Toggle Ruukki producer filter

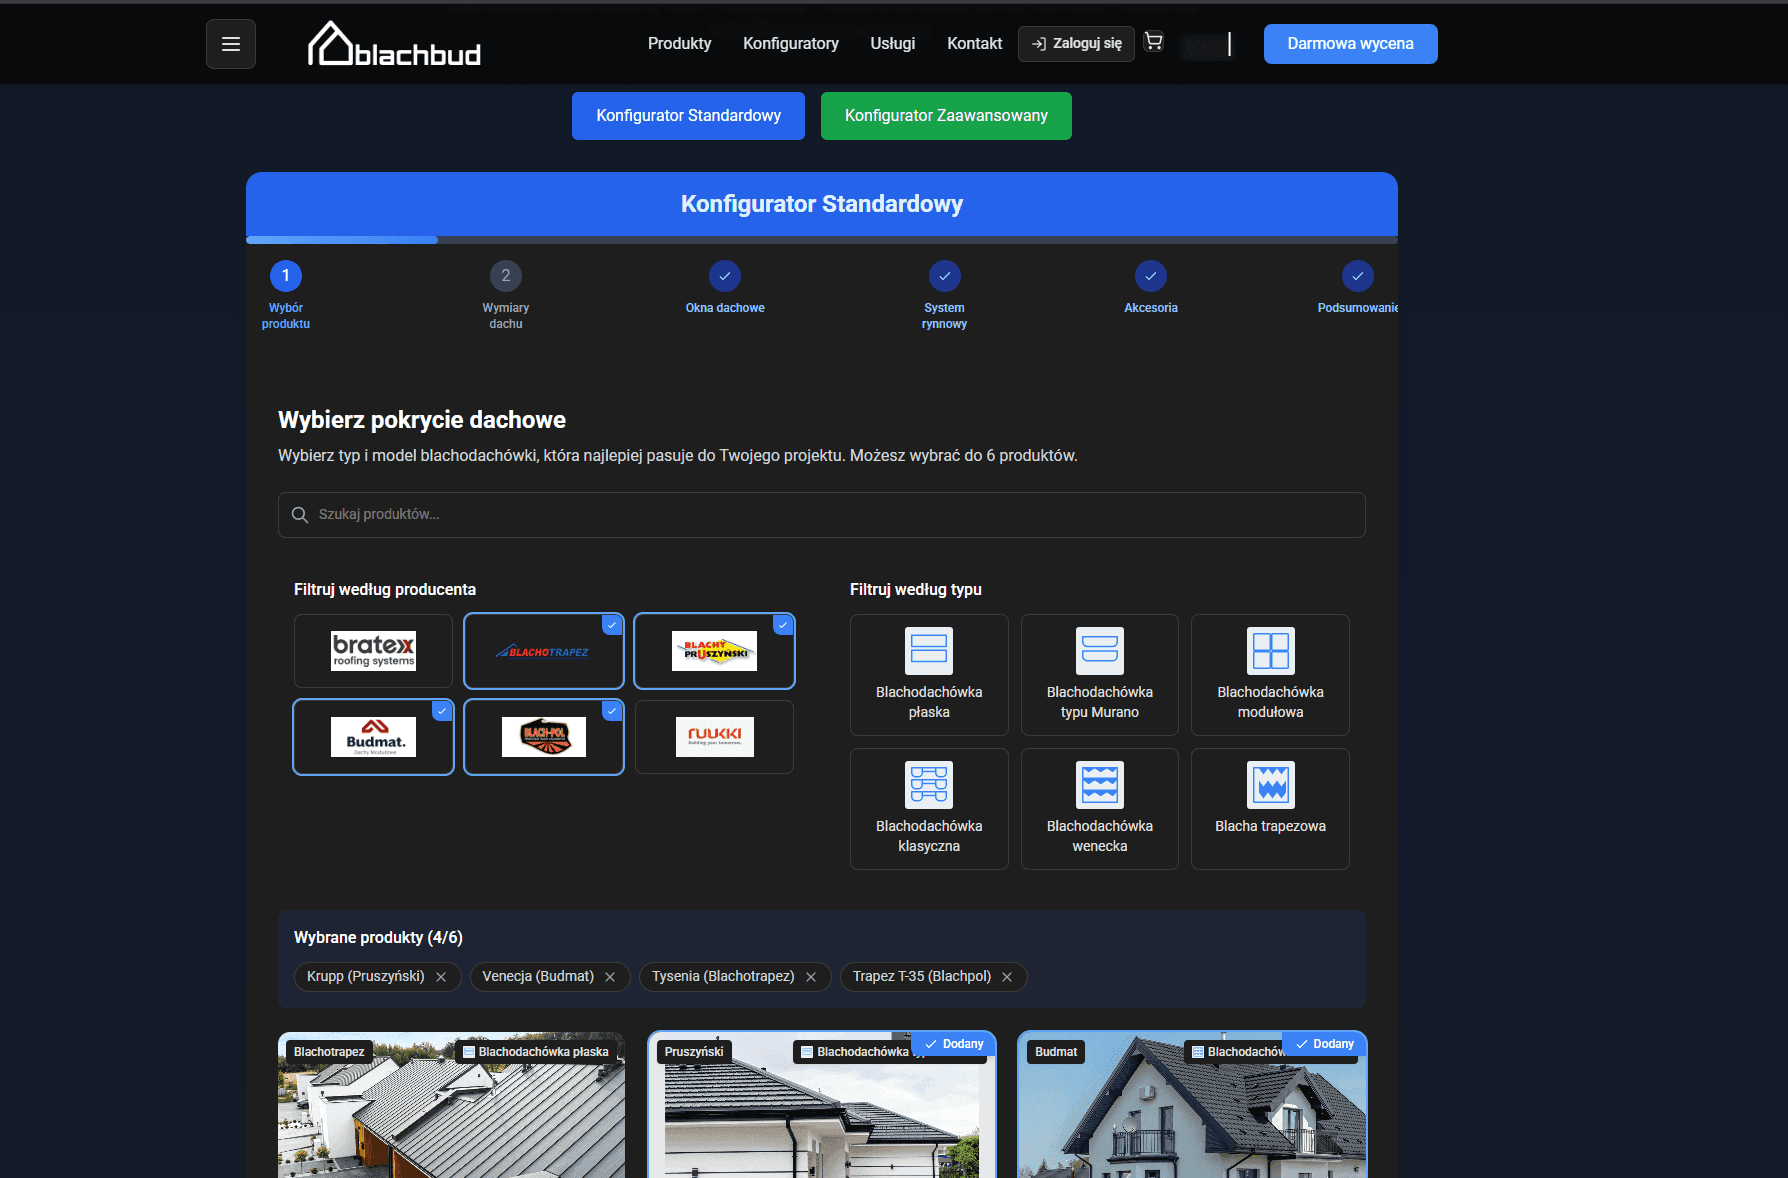715,737
